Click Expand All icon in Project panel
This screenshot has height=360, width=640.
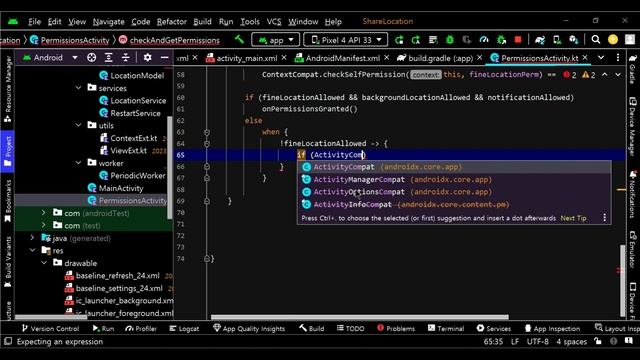(109, 58)
